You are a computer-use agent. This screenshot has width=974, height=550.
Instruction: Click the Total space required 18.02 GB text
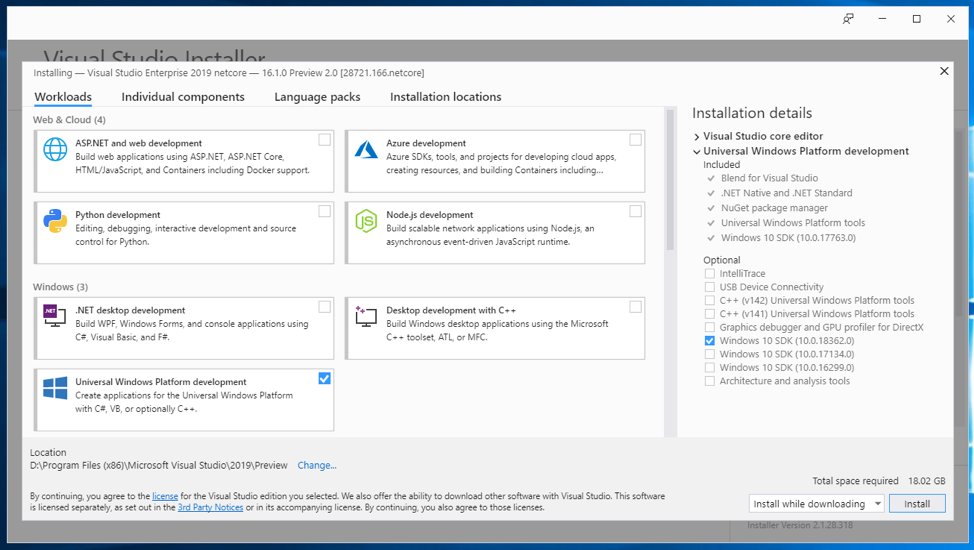(879, 481)
